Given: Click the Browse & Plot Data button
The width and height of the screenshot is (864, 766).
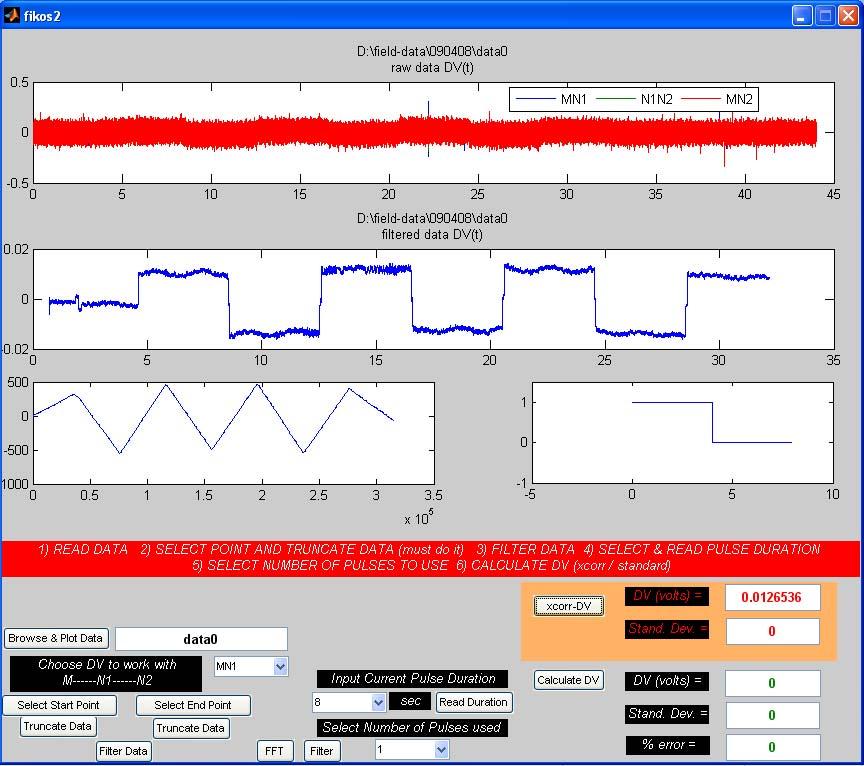Looking at the screenshot, I should [x=56, y=638].
